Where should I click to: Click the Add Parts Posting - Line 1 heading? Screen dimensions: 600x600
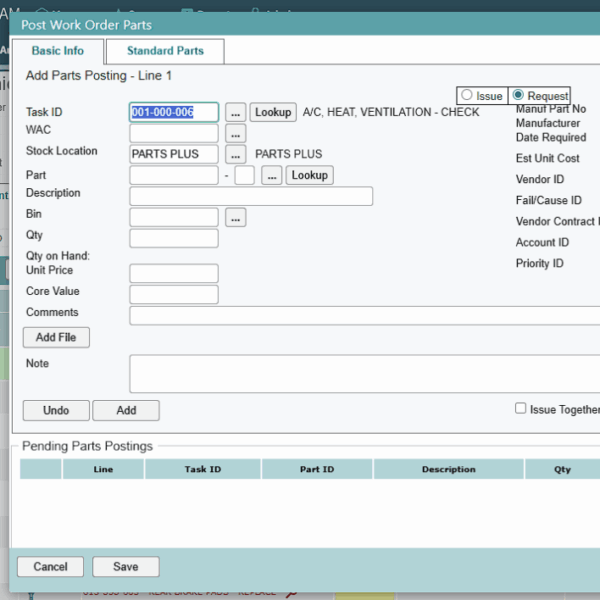[x=98, y=76]
